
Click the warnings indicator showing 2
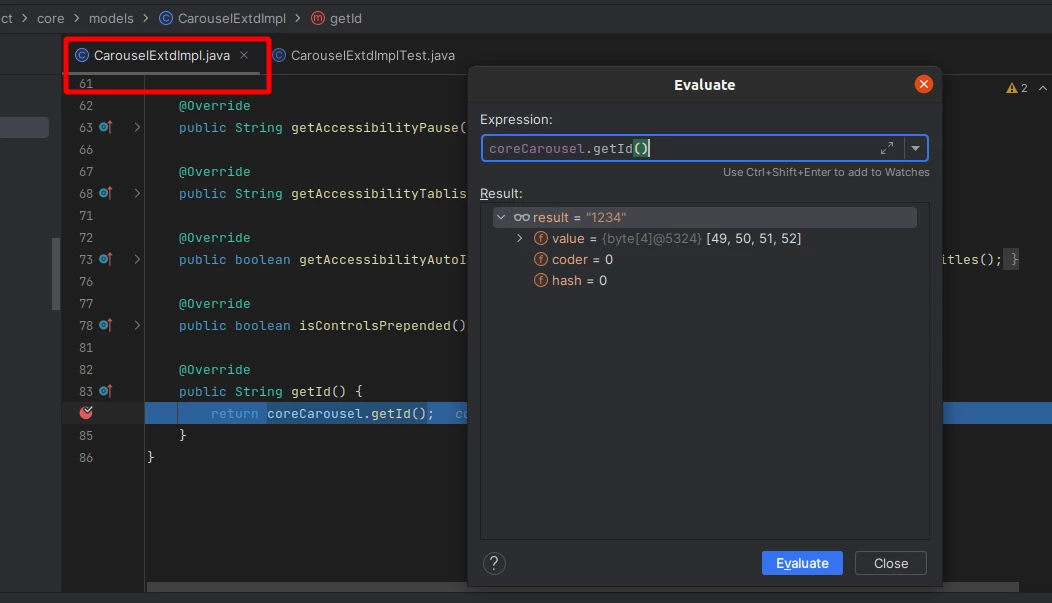1016,88
